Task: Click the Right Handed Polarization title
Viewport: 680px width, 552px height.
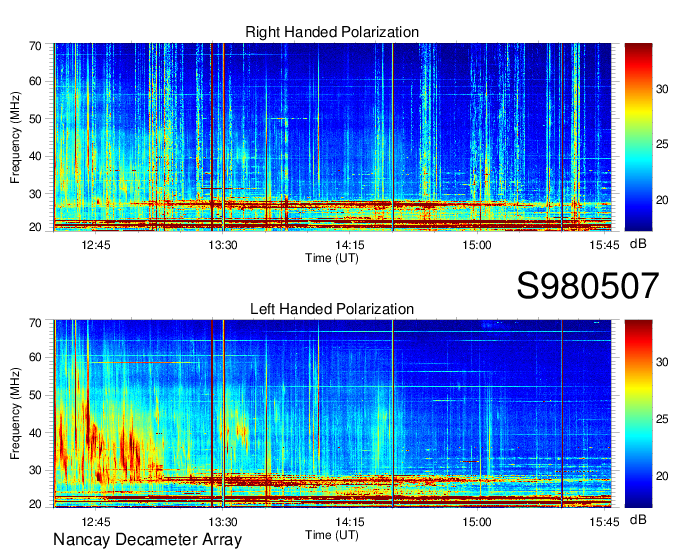Action: tap(332, 32)
